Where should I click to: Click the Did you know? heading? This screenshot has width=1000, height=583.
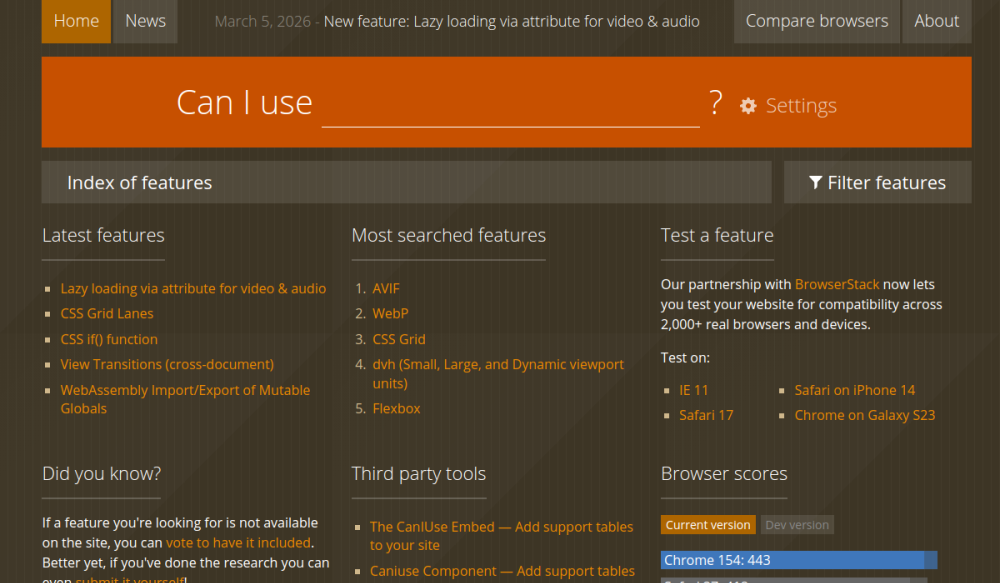point(101,474)
